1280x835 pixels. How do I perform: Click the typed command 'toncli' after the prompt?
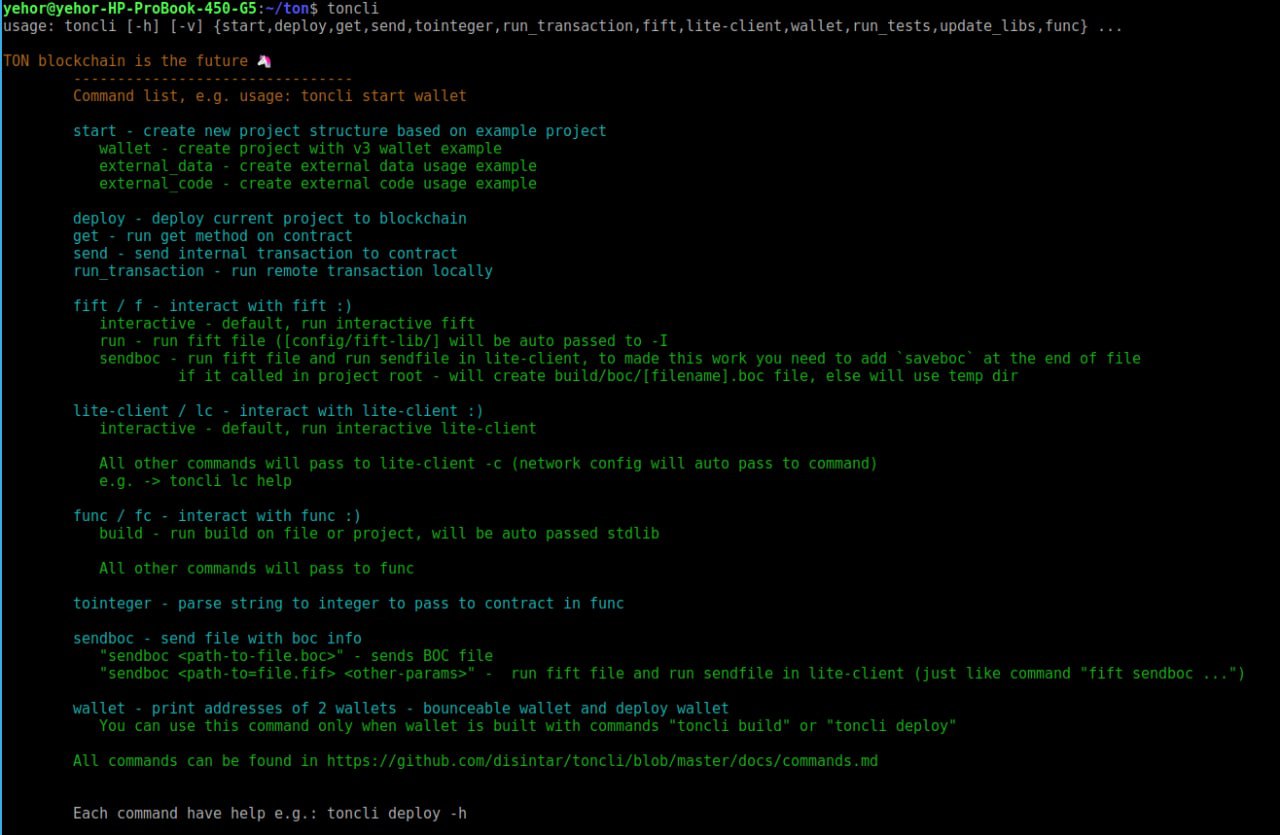[x=353, y=8]
